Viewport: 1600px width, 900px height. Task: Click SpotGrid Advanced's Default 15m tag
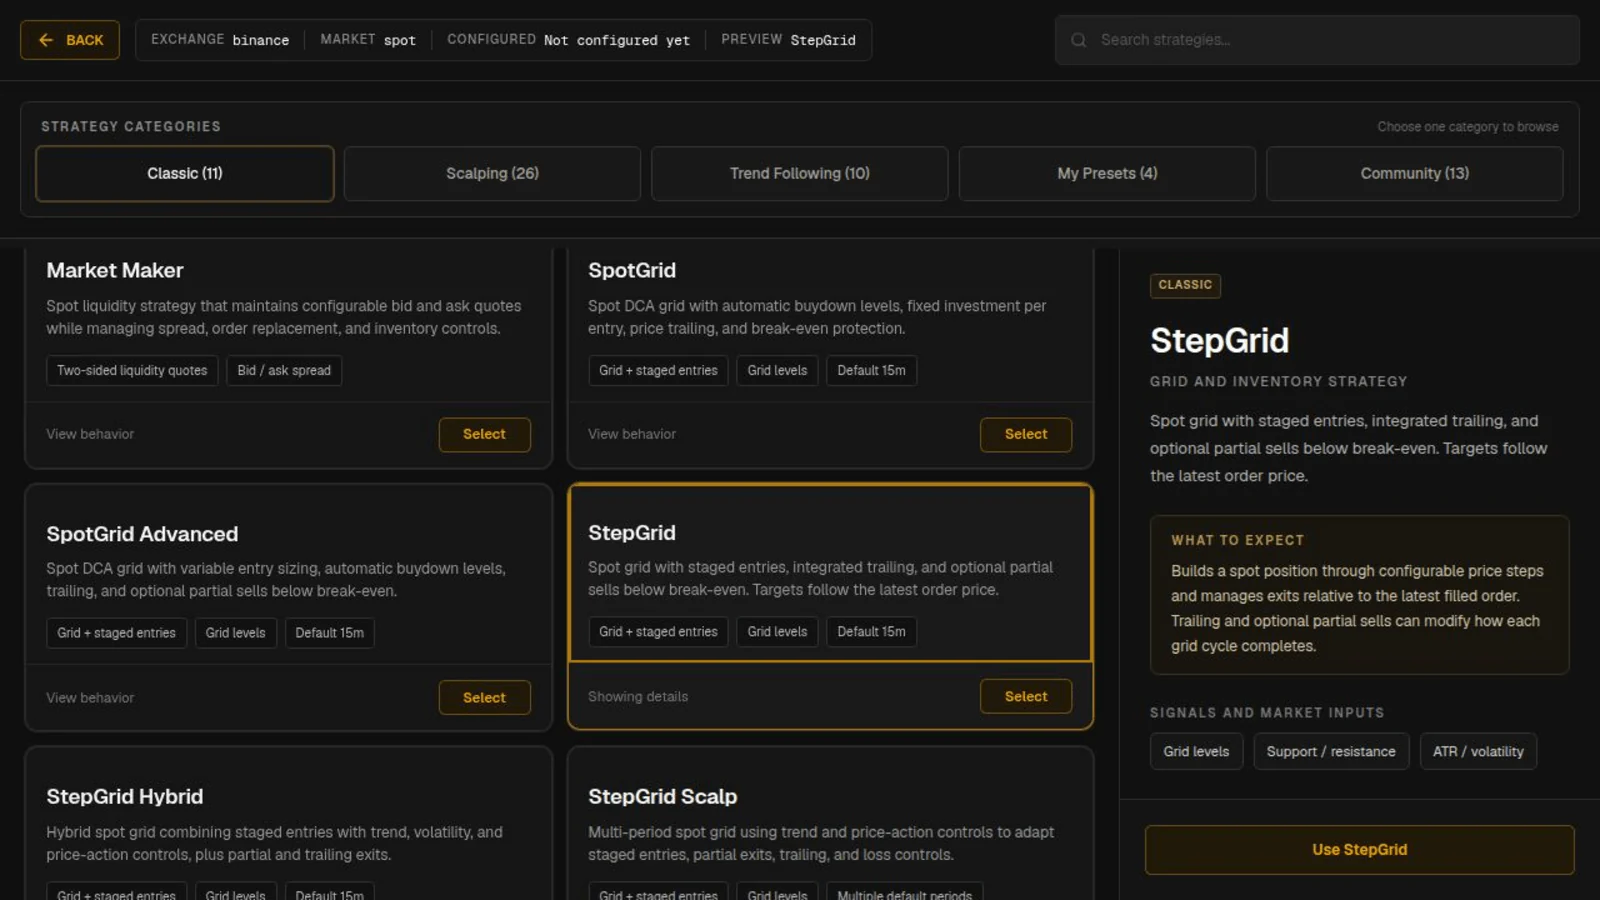[329, 633]
